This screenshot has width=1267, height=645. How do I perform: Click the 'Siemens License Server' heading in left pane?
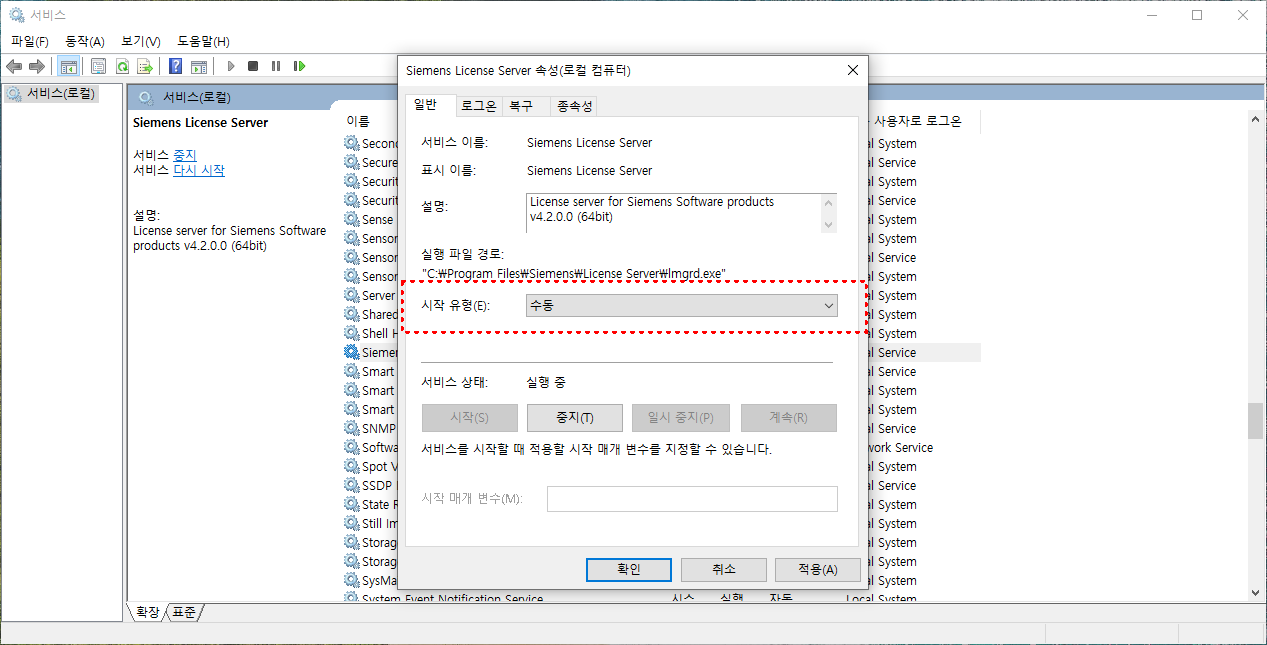[201, 122]
